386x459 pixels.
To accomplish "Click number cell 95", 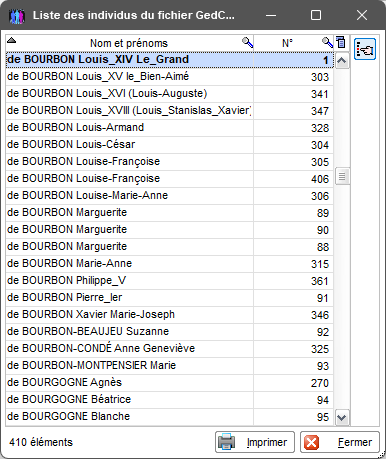I will pos(294,417).
